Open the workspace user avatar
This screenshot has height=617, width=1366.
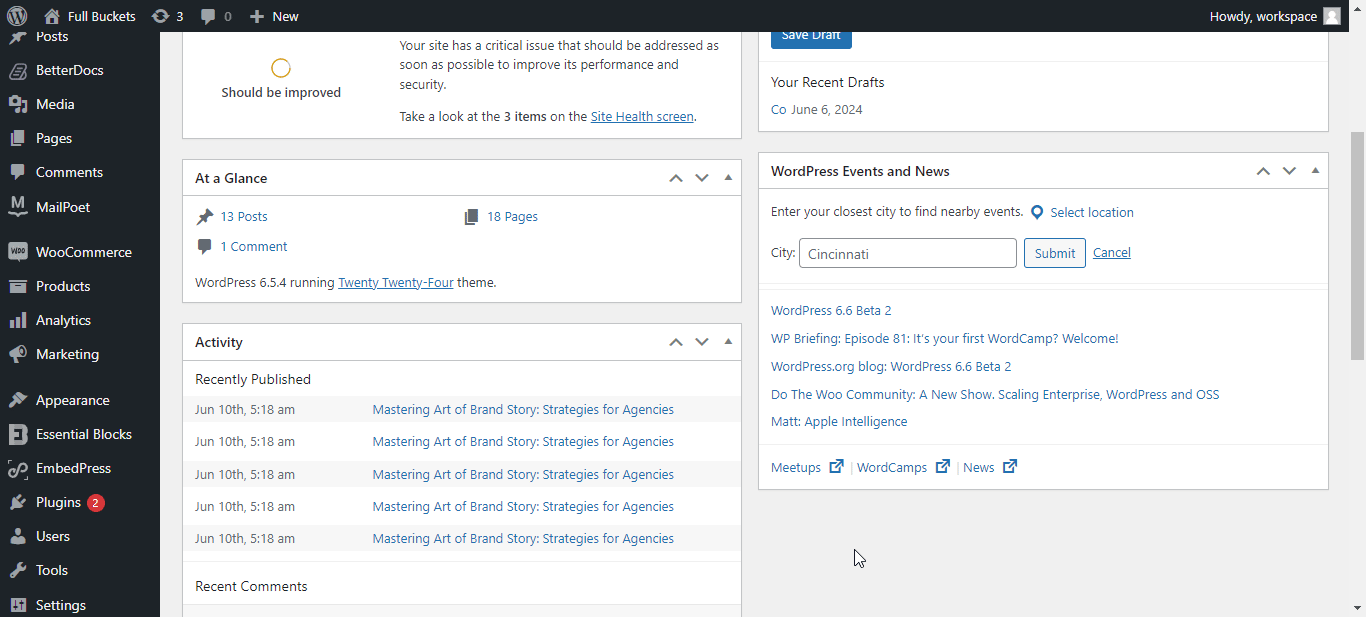(x=1332, y=16)
